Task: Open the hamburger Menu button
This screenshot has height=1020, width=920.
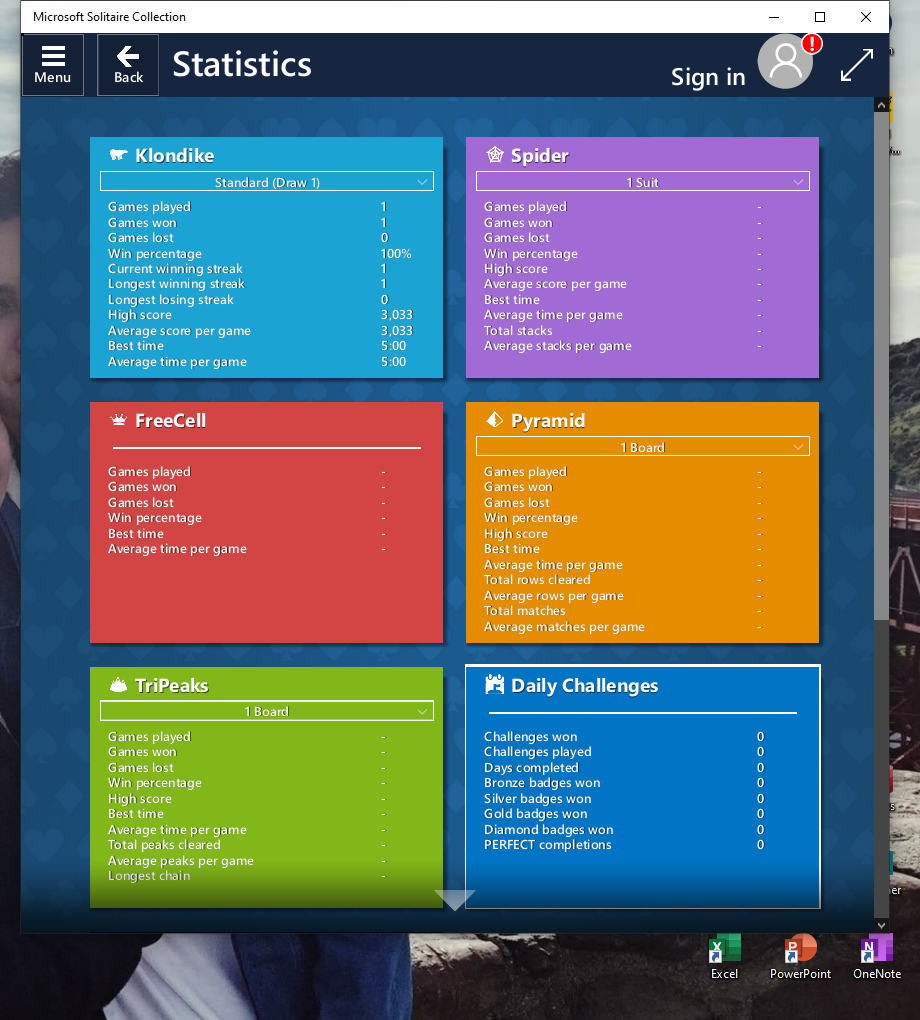Action: 53,65
